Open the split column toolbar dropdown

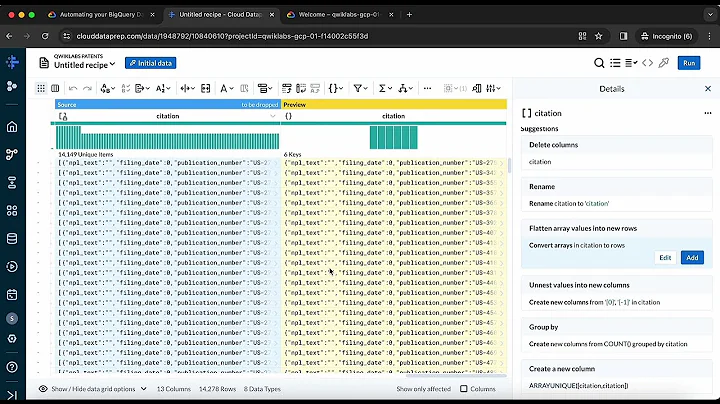point(187,88)
